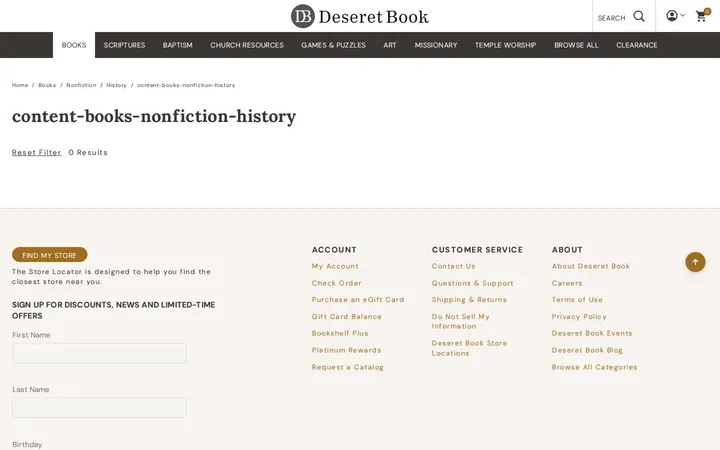Click the content-books-nonfiction-history breadcrumb text
The image size is (720, 450).
coord(186,85)
